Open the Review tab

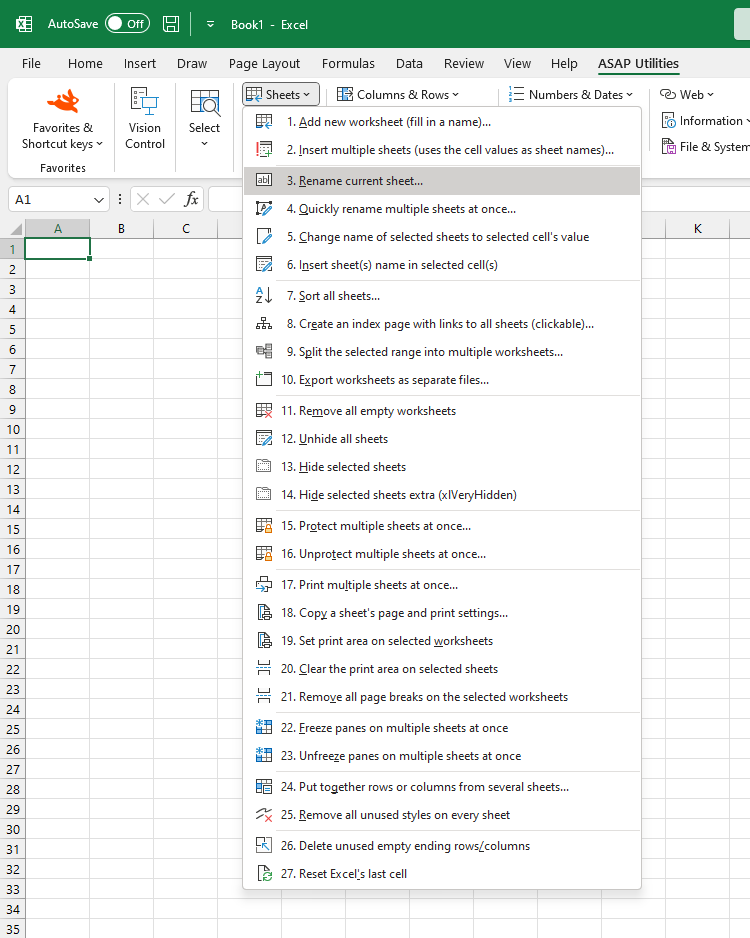[x=464, y=63]
